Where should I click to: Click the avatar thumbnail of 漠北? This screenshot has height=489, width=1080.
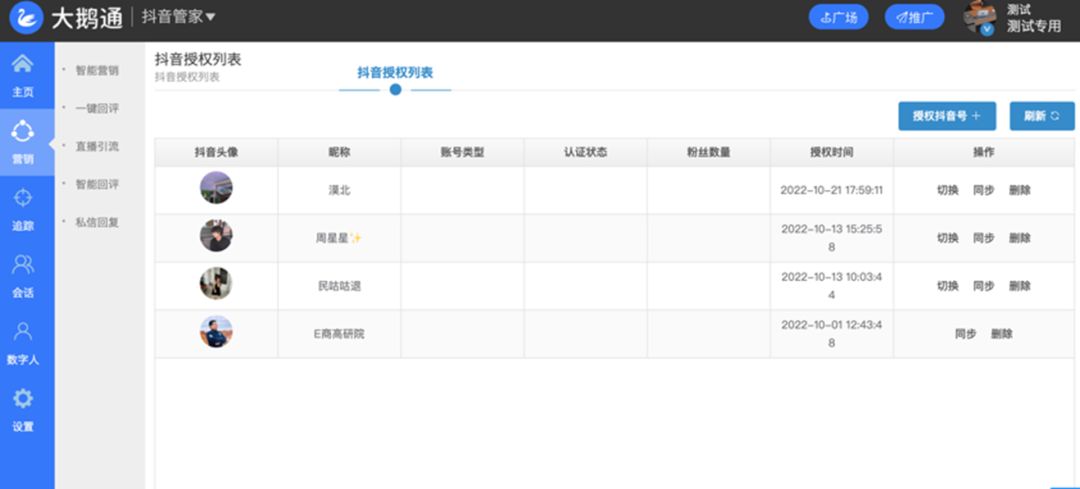(216, 188)
